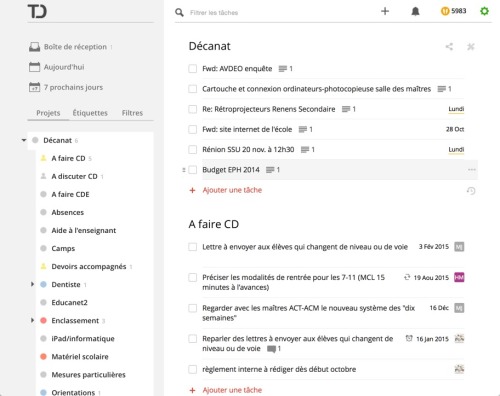Open comments of Rétroprojecteurs Renens Secondaire
The image size is (500, 396).
(x=349, y=109)
